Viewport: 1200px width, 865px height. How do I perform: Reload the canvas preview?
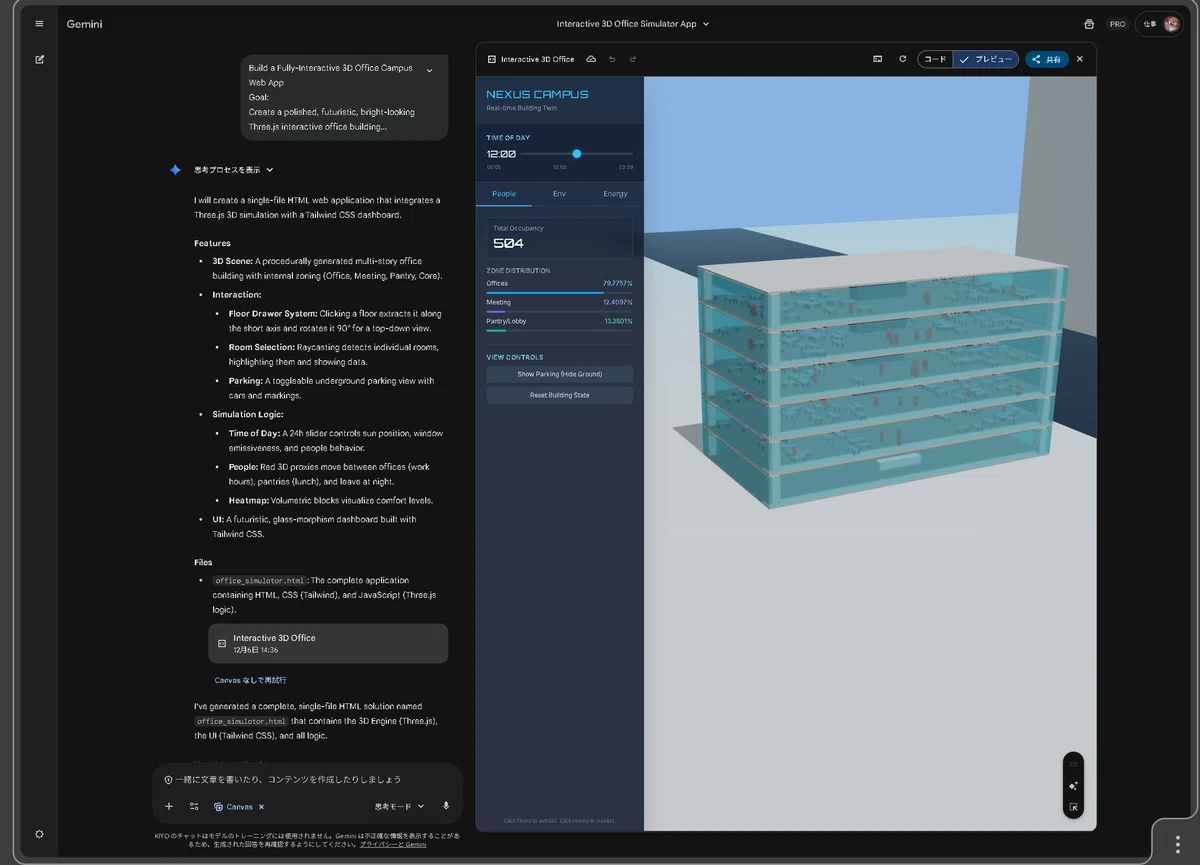[x=903, y=59]
